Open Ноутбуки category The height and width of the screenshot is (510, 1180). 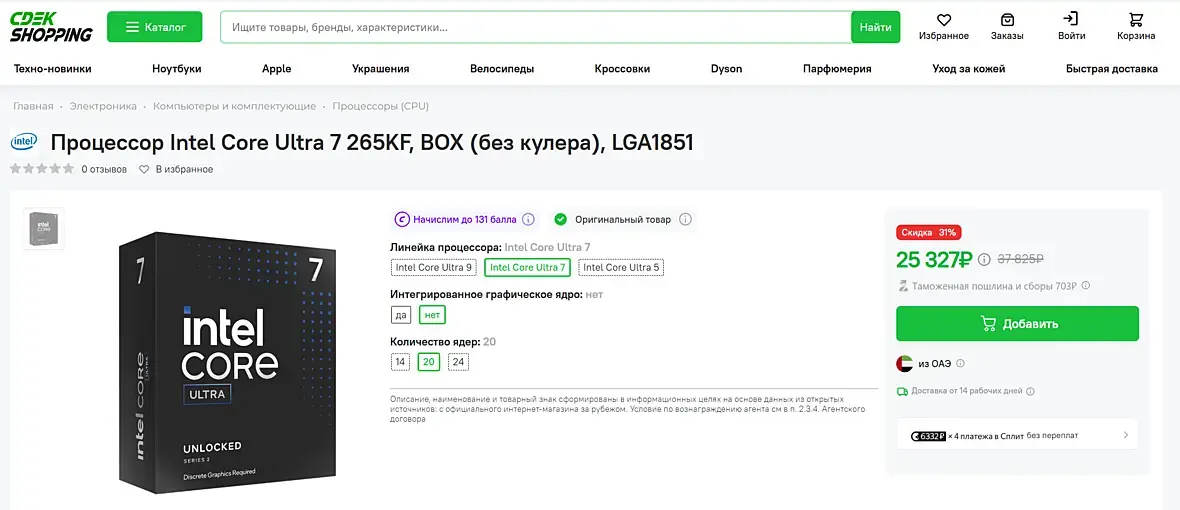point(177,68)
